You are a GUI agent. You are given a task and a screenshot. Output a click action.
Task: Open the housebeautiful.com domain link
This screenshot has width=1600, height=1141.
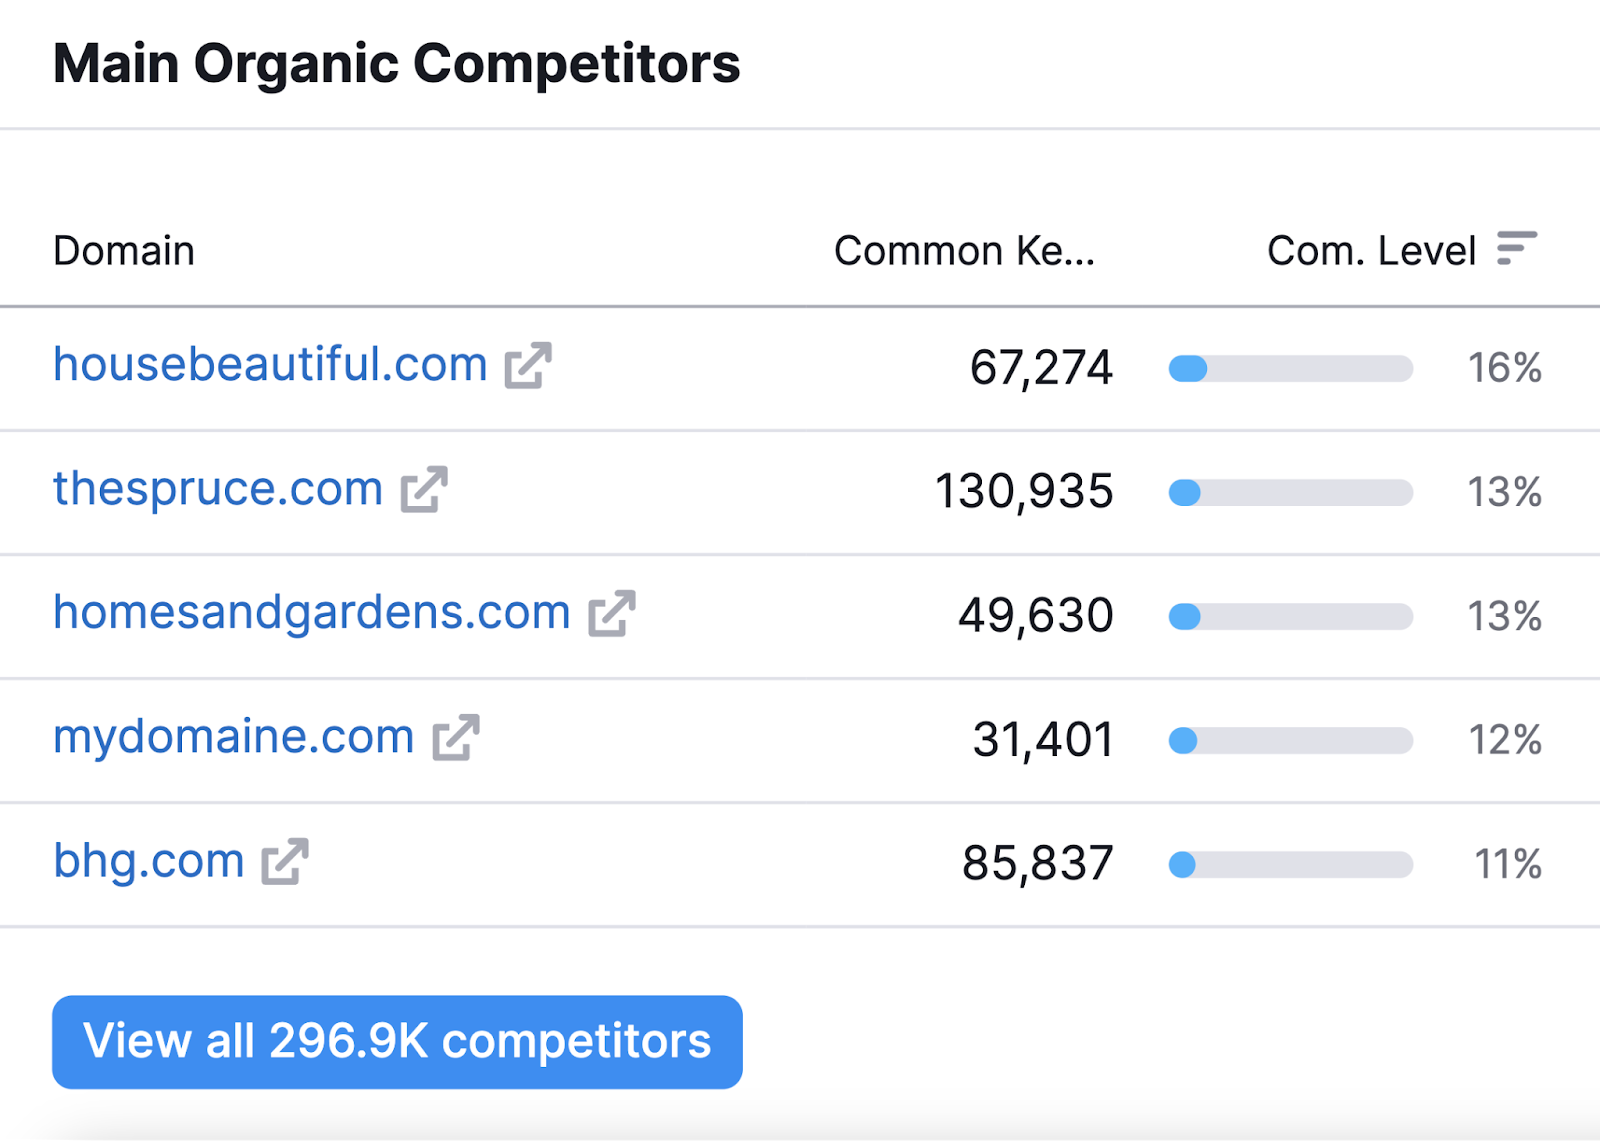(270, 365)
